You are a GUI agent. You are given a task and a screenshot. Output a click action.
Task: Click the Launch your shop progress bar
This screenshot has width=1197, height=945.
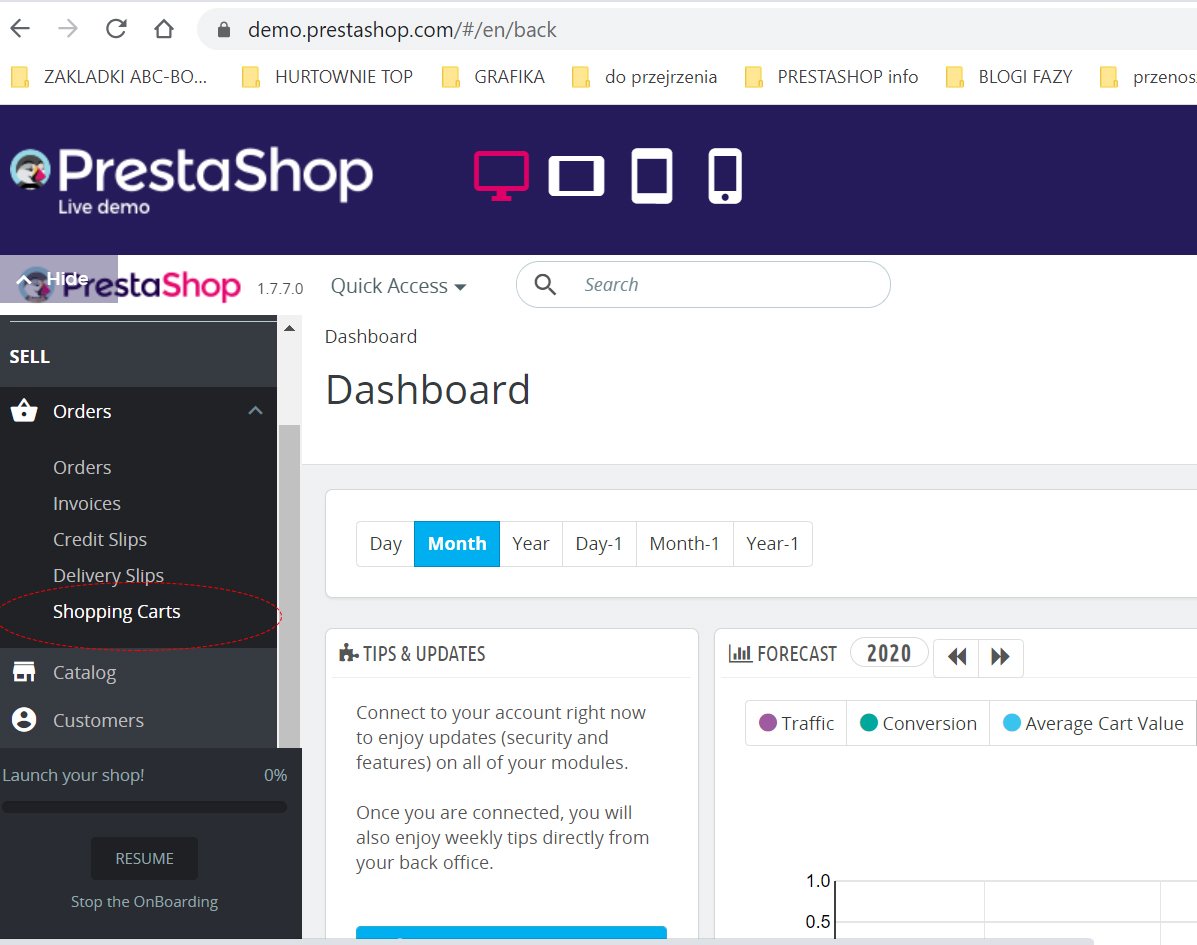pyautogui.click(x=144, y=807)
